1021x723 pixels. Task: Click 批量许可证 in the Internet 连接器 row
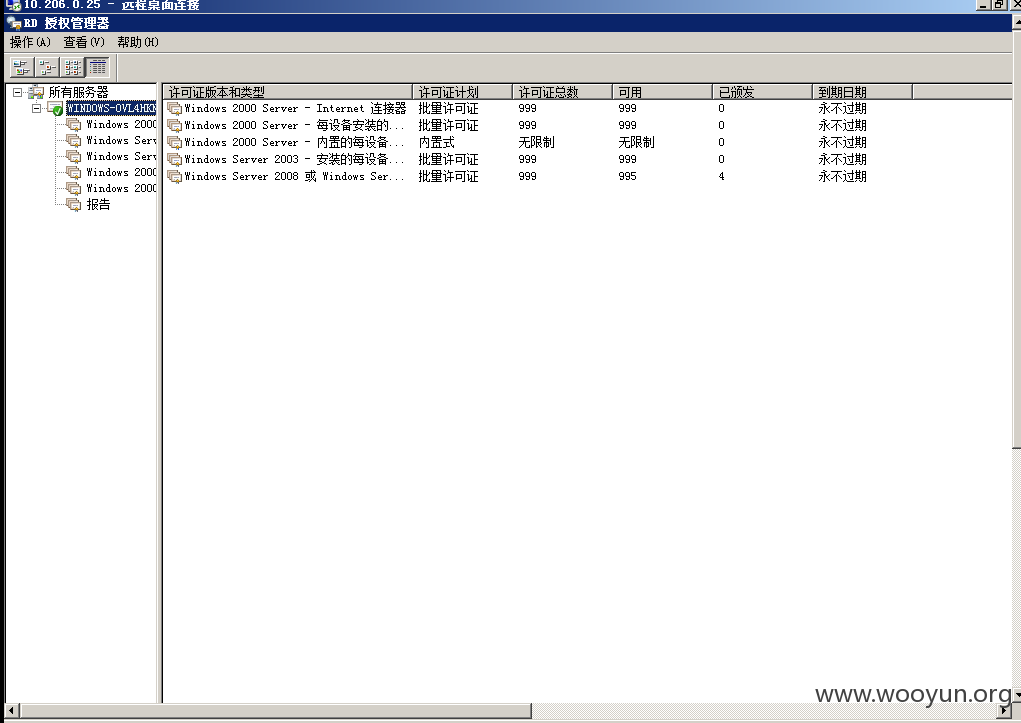tap(448, 108)
